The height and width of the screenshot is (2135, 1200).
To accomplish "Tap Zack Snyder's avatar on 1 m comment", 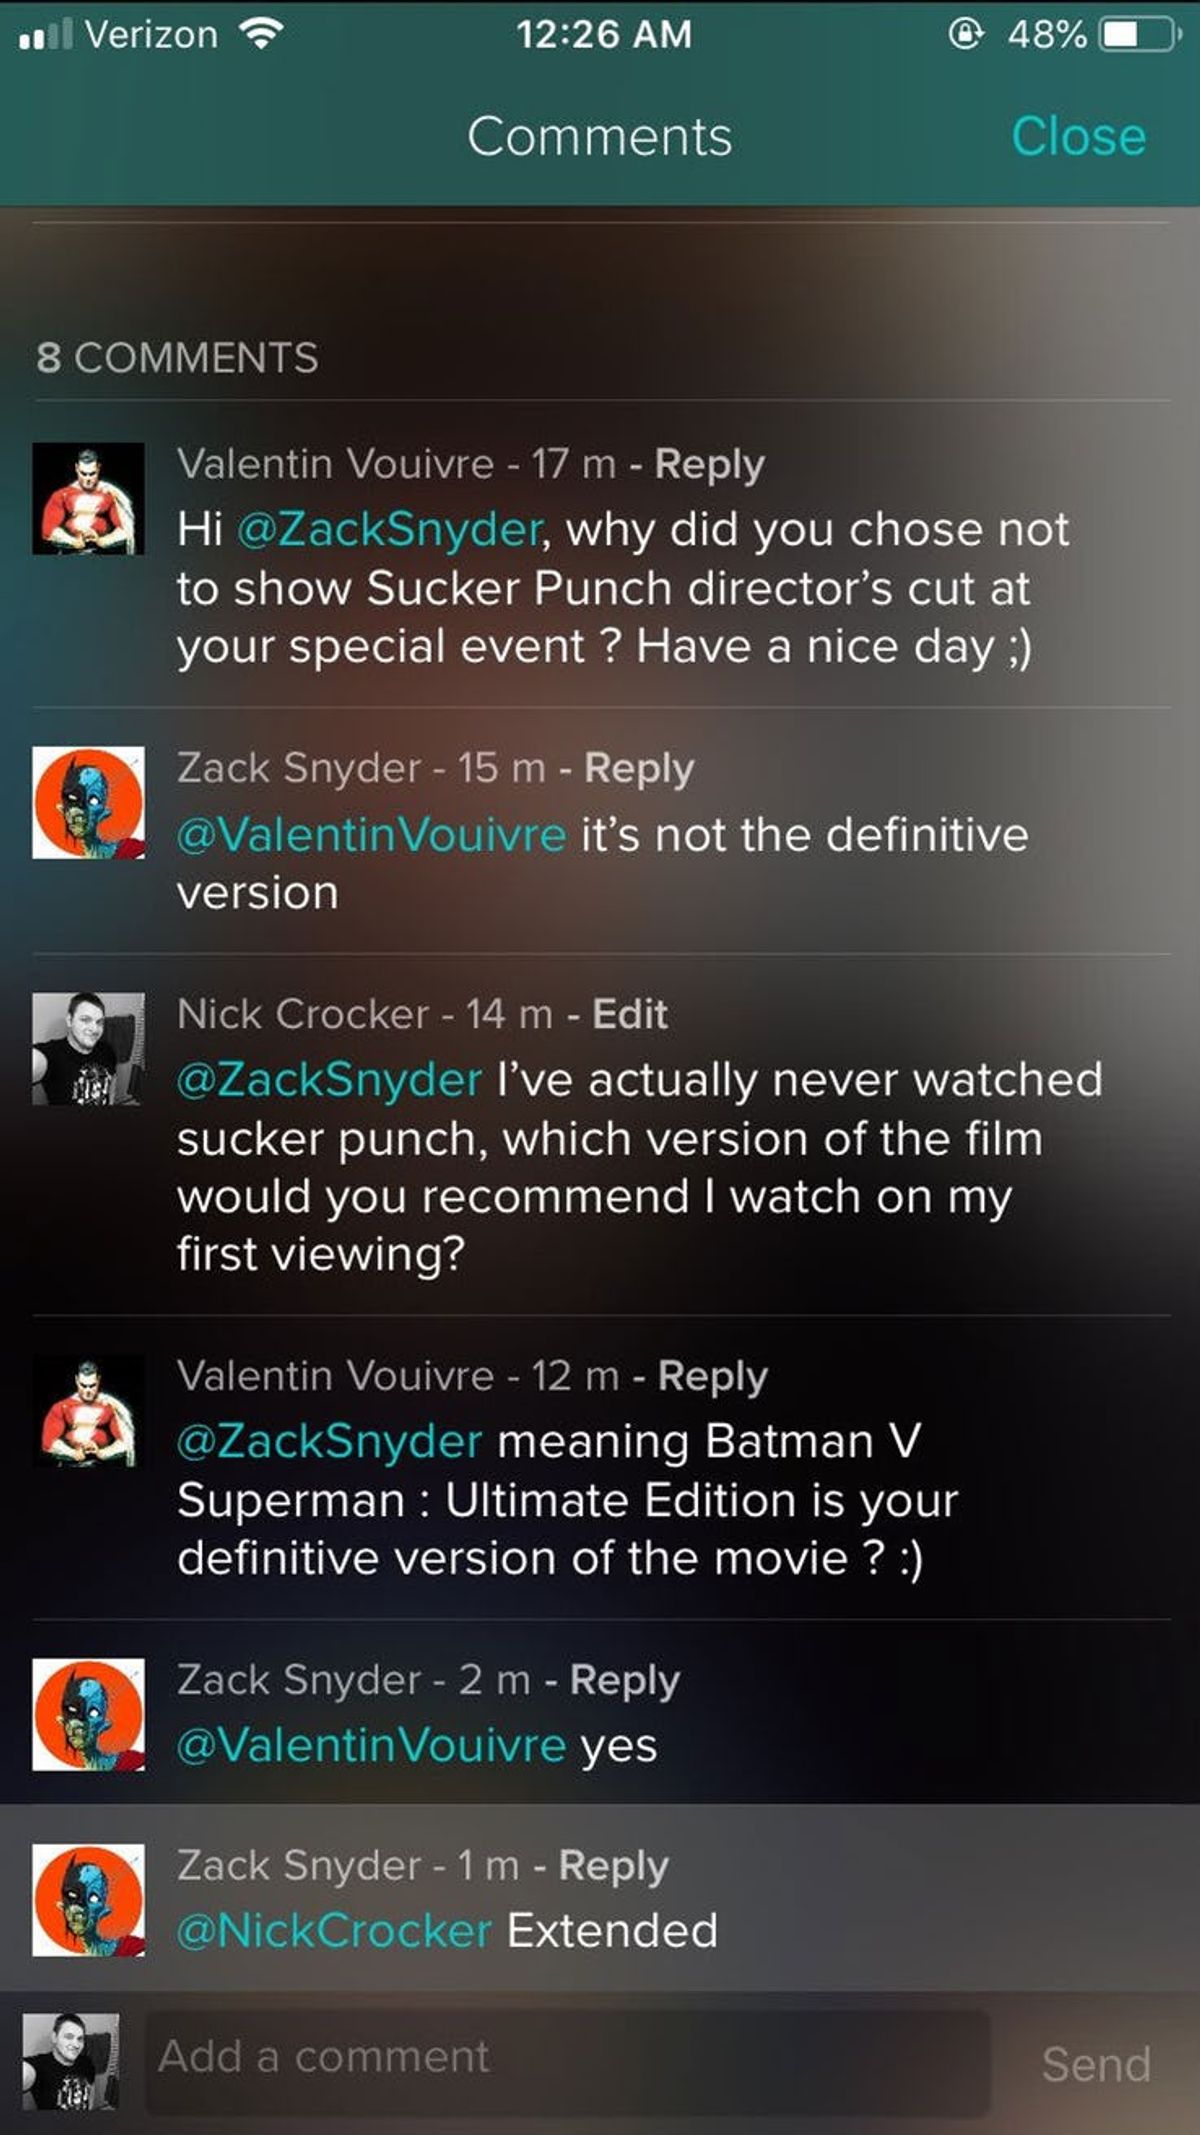I will pos(88,1900).
